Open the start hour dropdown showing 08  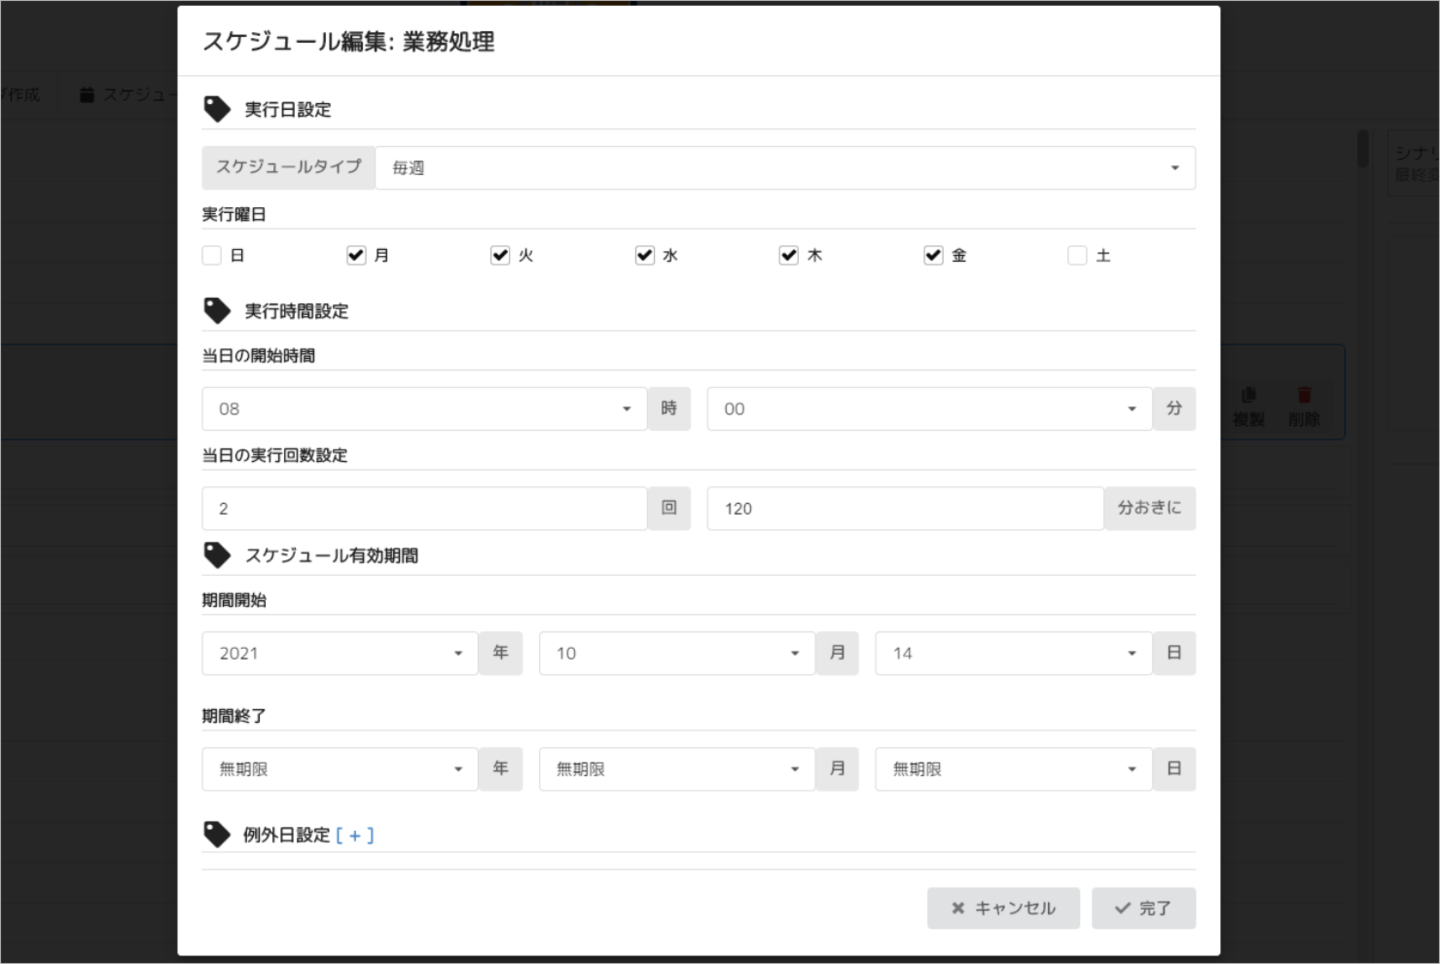pyautogui.click(x=424, y=409)
